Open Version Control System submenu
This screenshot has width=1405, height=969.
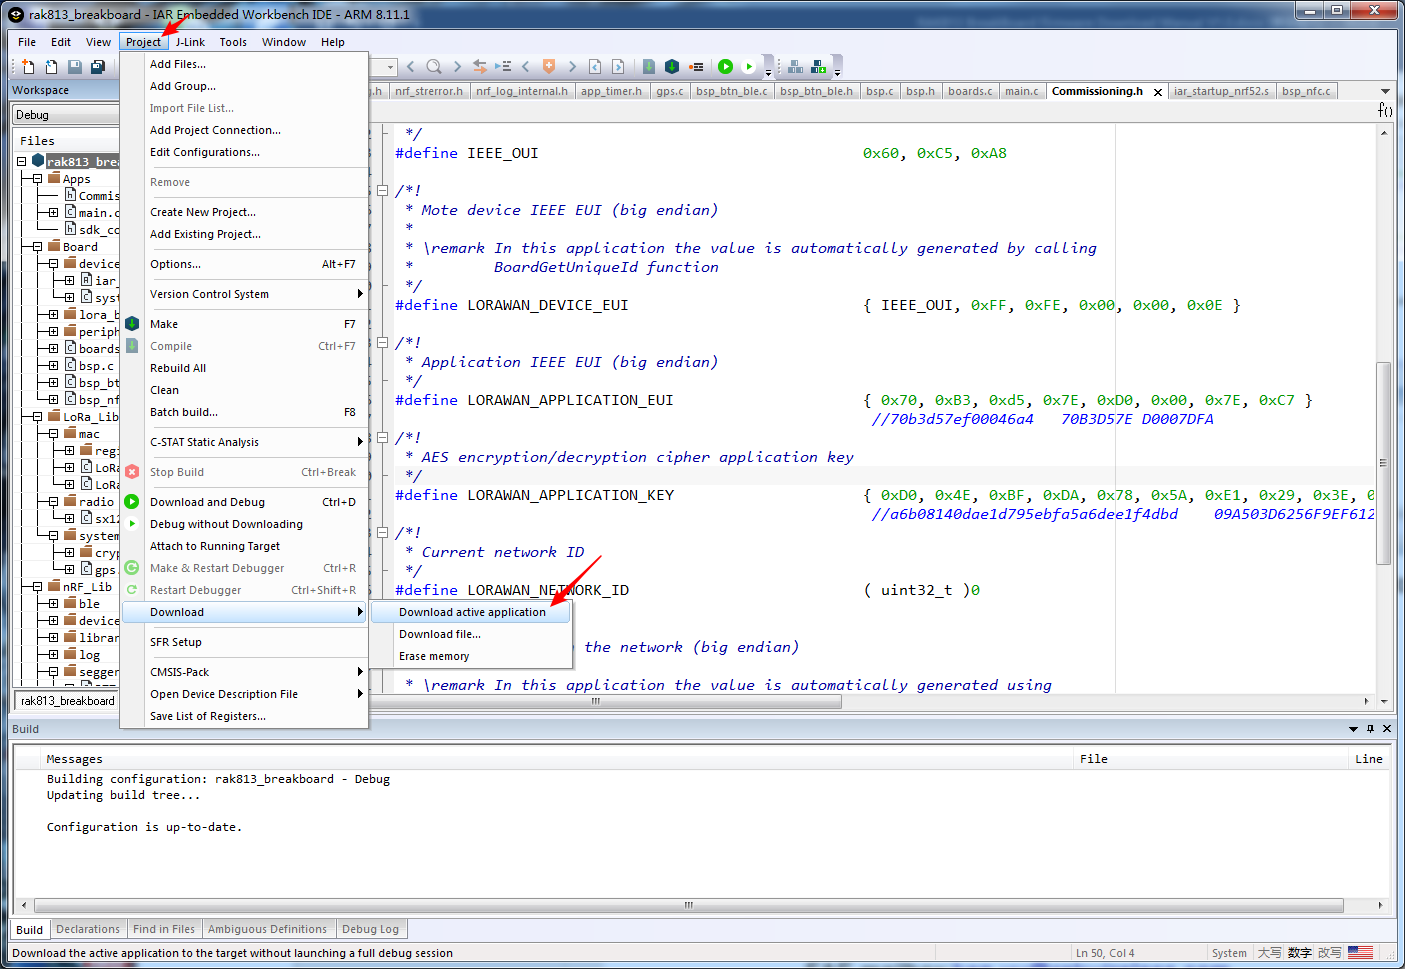(244, 294)
